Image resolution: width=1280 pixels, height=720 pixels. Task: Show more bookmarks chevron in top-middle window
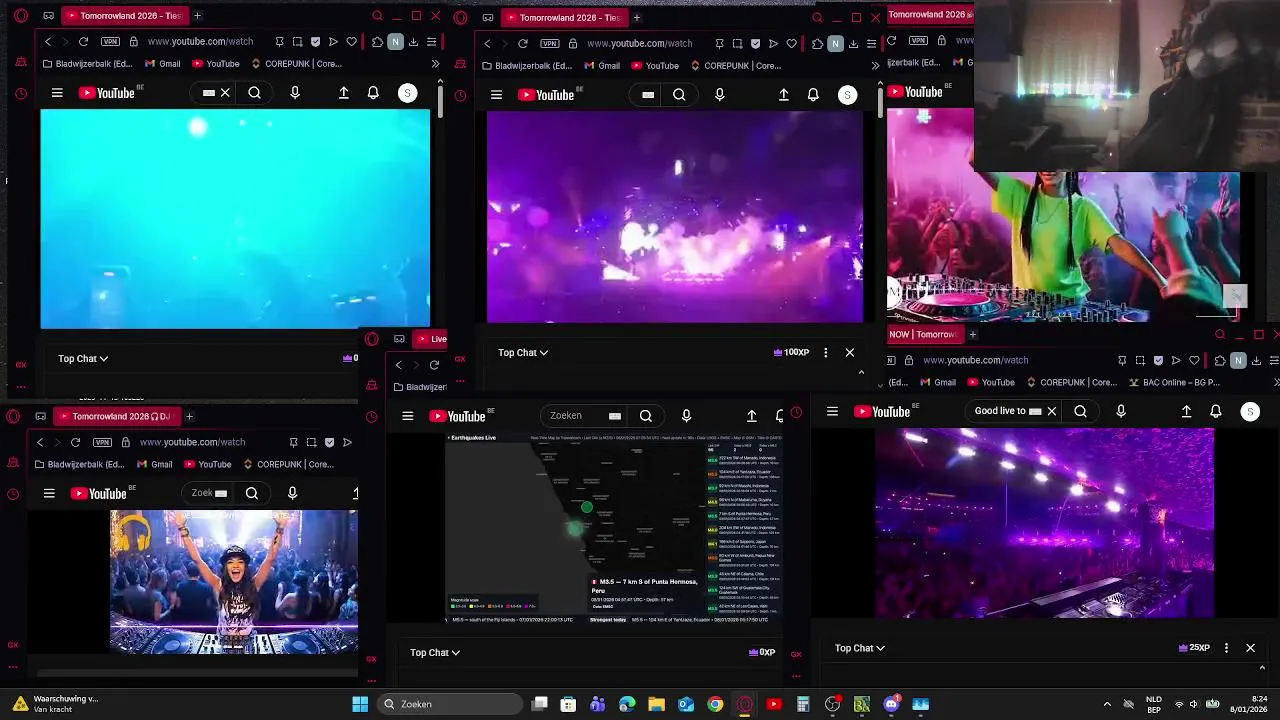(x=875, y=66)
